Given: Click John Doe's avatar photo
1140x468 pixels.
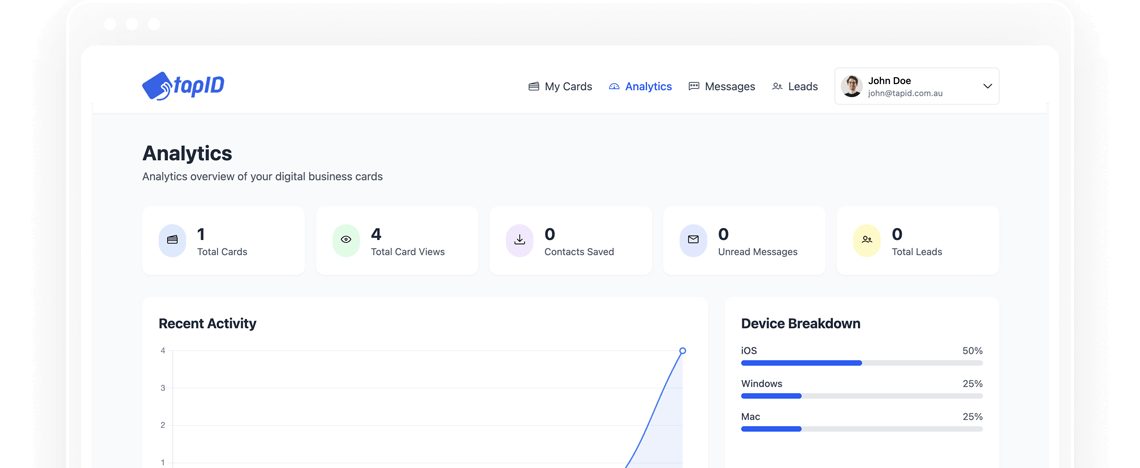Looking at the screenshot, I should pyautogui.click(x=852, y=86).
